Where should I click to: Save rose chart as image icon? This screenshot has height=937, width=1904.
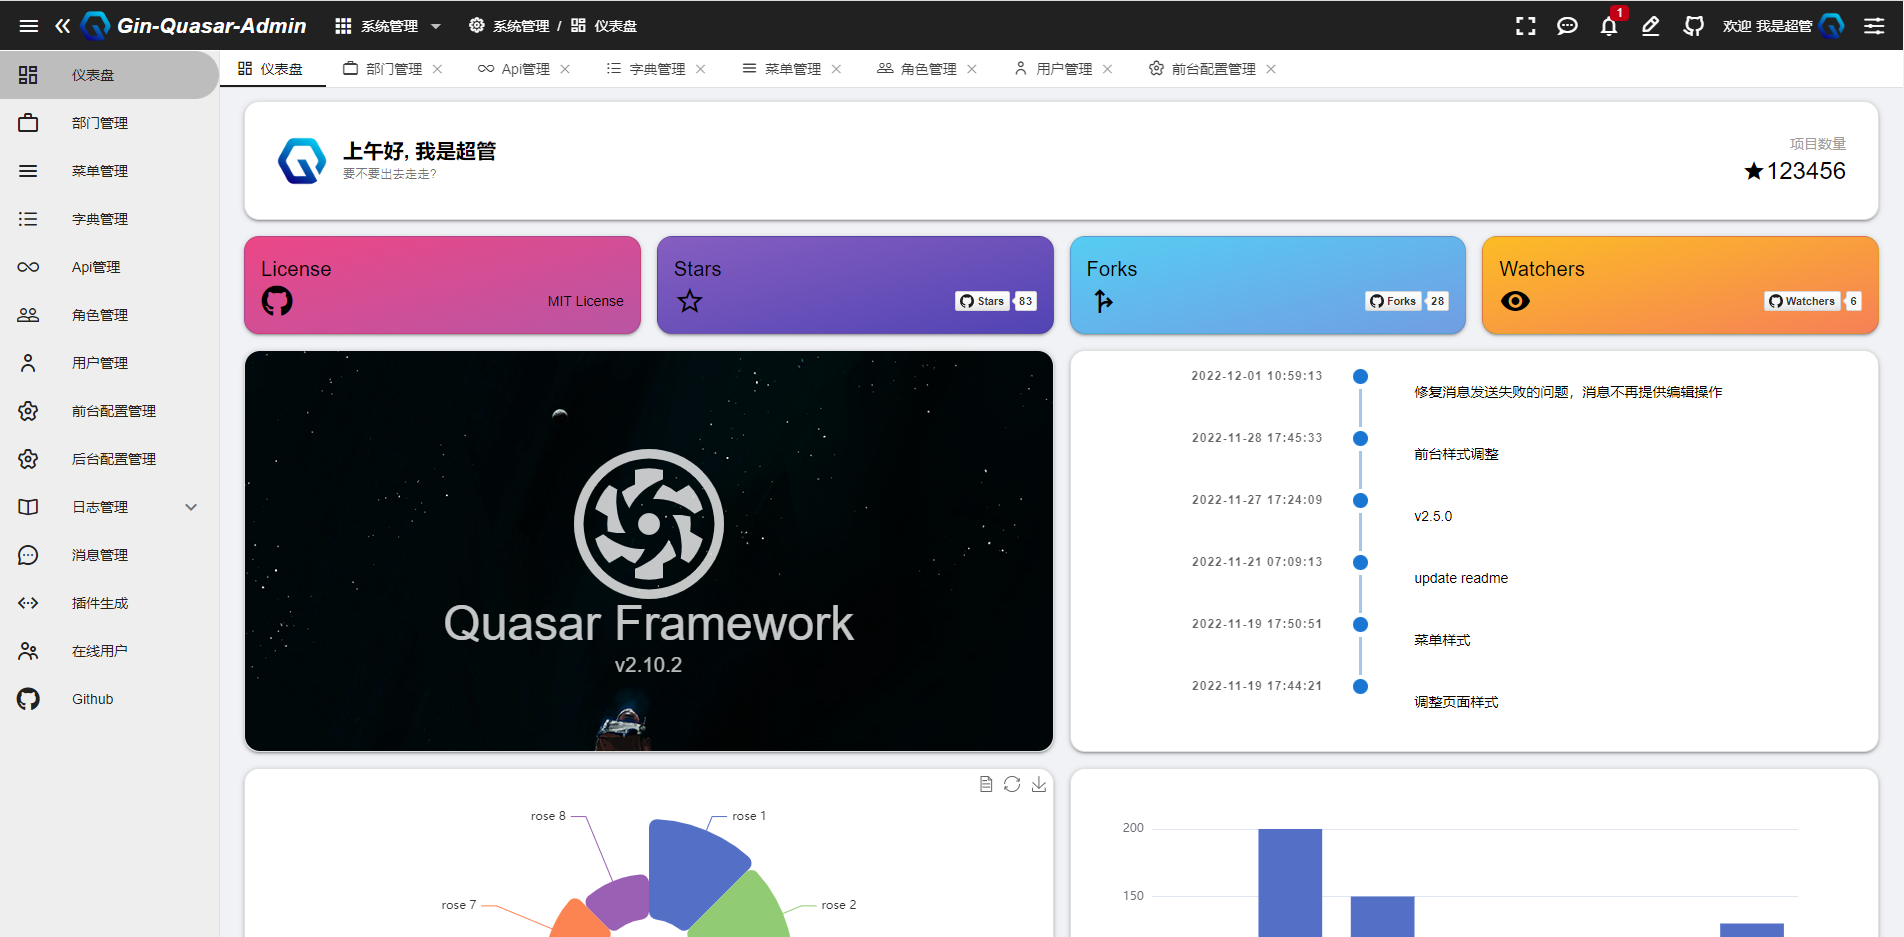point(1039,784)
